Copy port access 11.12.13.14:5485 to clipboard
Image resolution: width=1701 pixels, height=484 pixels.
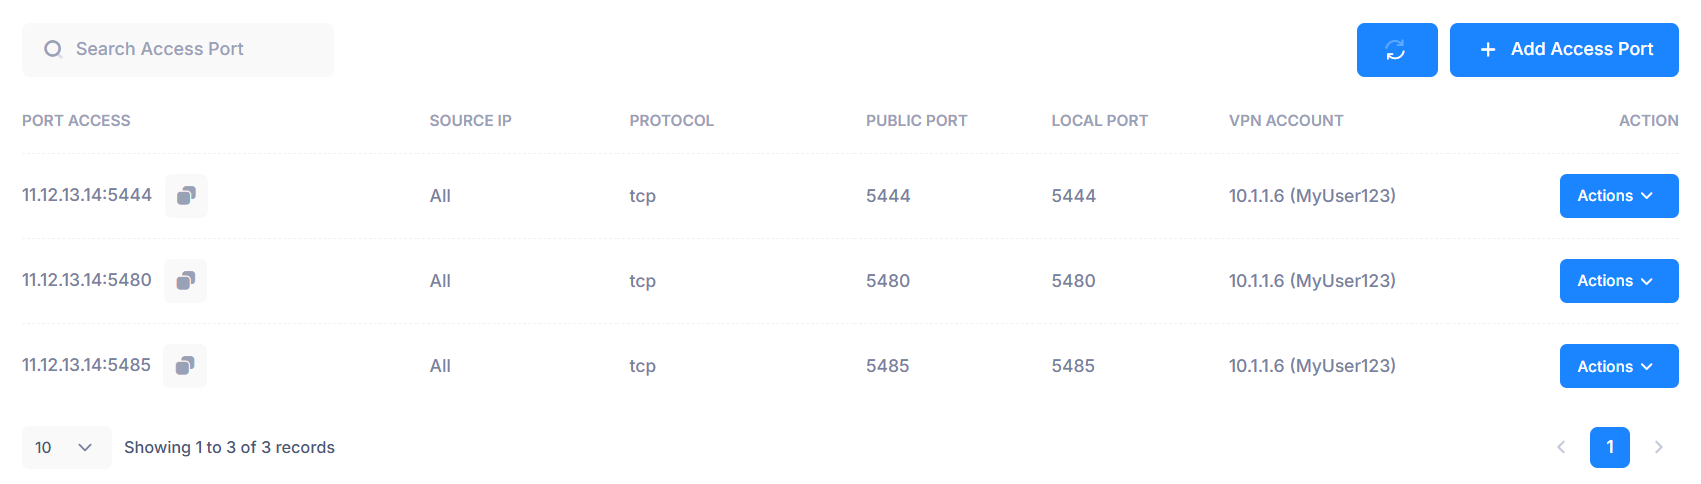[185, 366]
